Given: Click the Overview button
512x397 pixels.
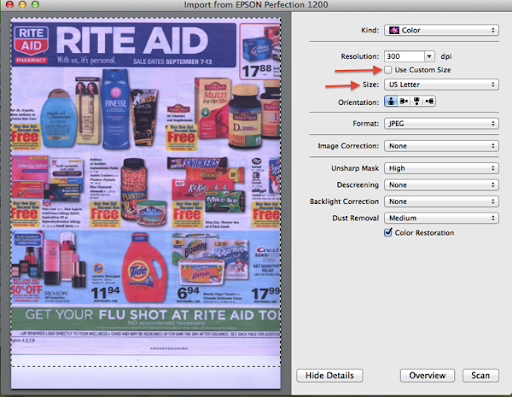Looking at the screenshot, I should pyautogui.click(x=427, y=376).
